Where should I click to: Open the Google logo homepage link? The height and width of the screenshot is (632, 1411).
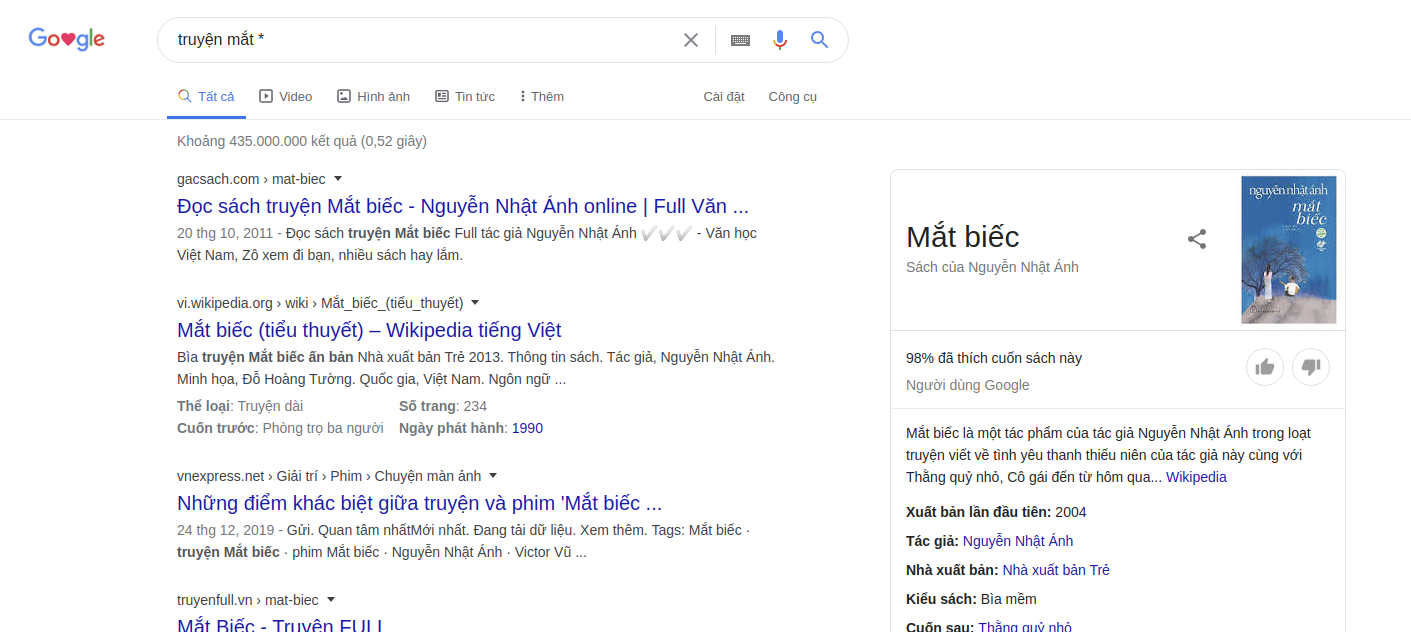click(x=67, y=39)
